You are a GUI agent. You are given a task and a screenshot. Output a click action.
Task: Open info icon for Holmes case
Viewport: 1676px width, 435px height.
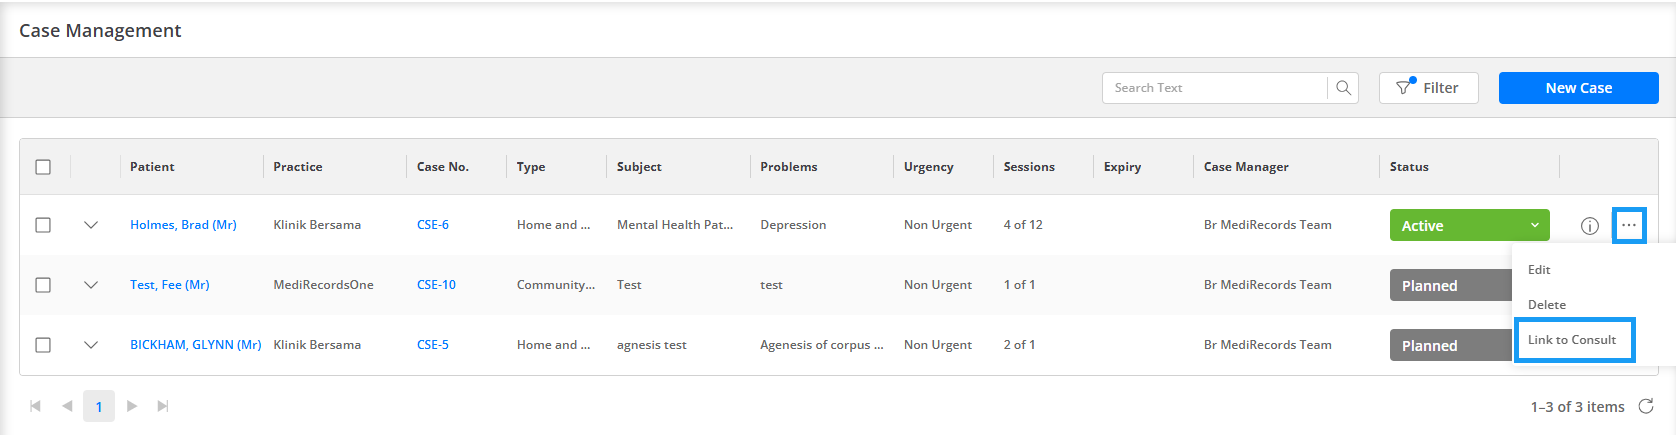pos(1589,226)
